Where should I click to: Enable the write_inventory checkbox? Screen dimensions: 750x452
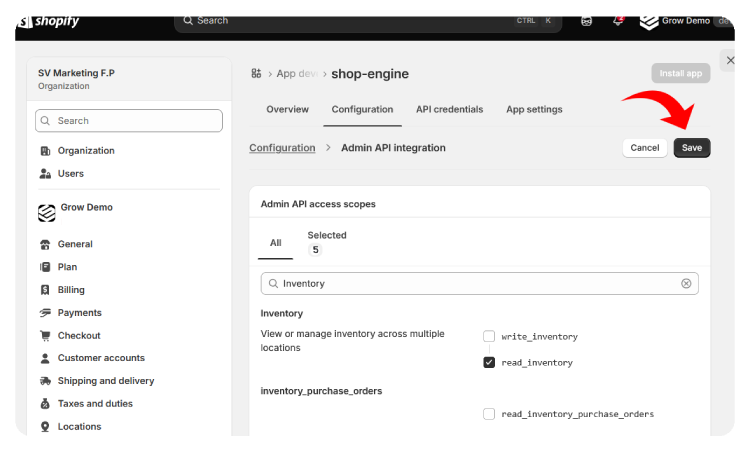point(489,337)
